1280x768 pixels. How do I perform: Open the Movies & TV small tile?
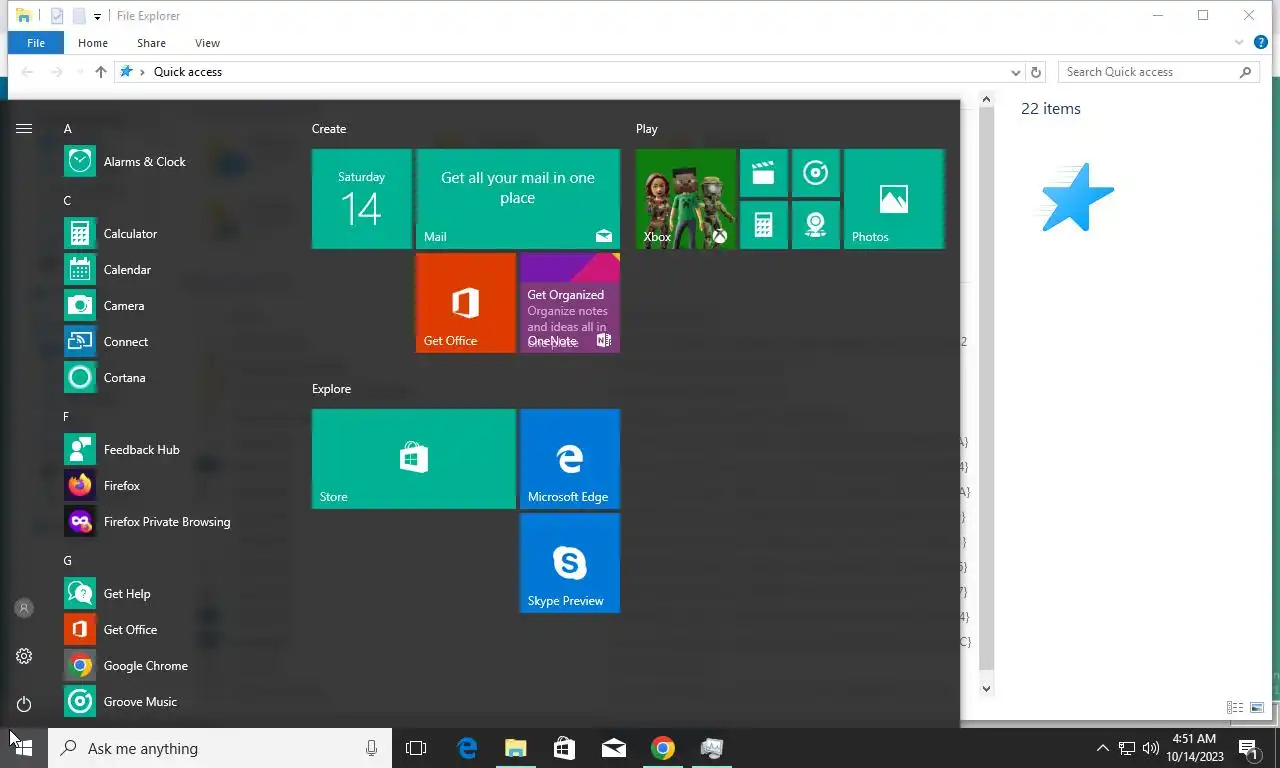click(x=764, y=173)
